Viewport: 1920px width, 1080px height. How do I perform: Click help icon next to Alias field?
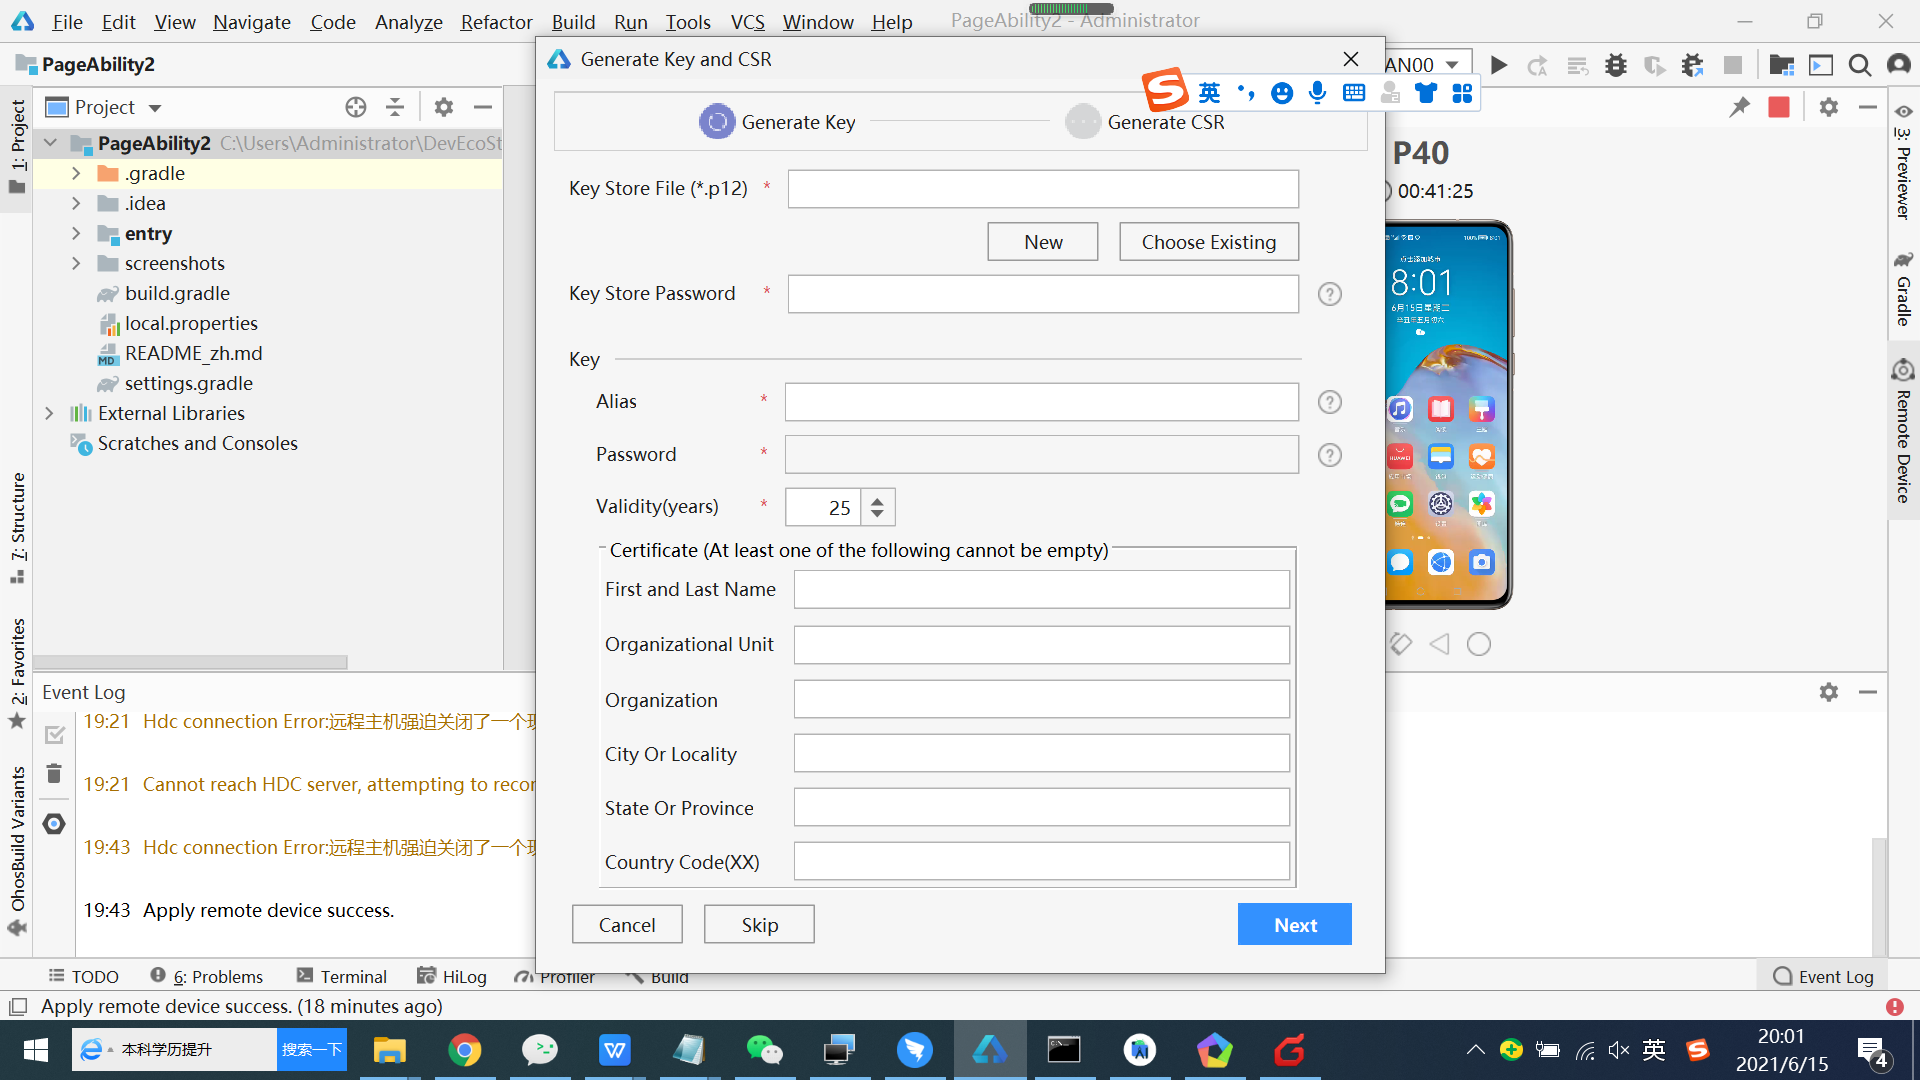click(x=1329, y=402)
